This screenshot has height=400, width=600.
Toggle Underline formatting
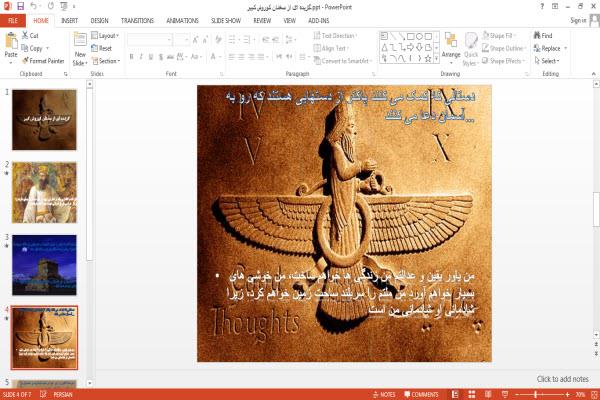(x=151, y=57)
